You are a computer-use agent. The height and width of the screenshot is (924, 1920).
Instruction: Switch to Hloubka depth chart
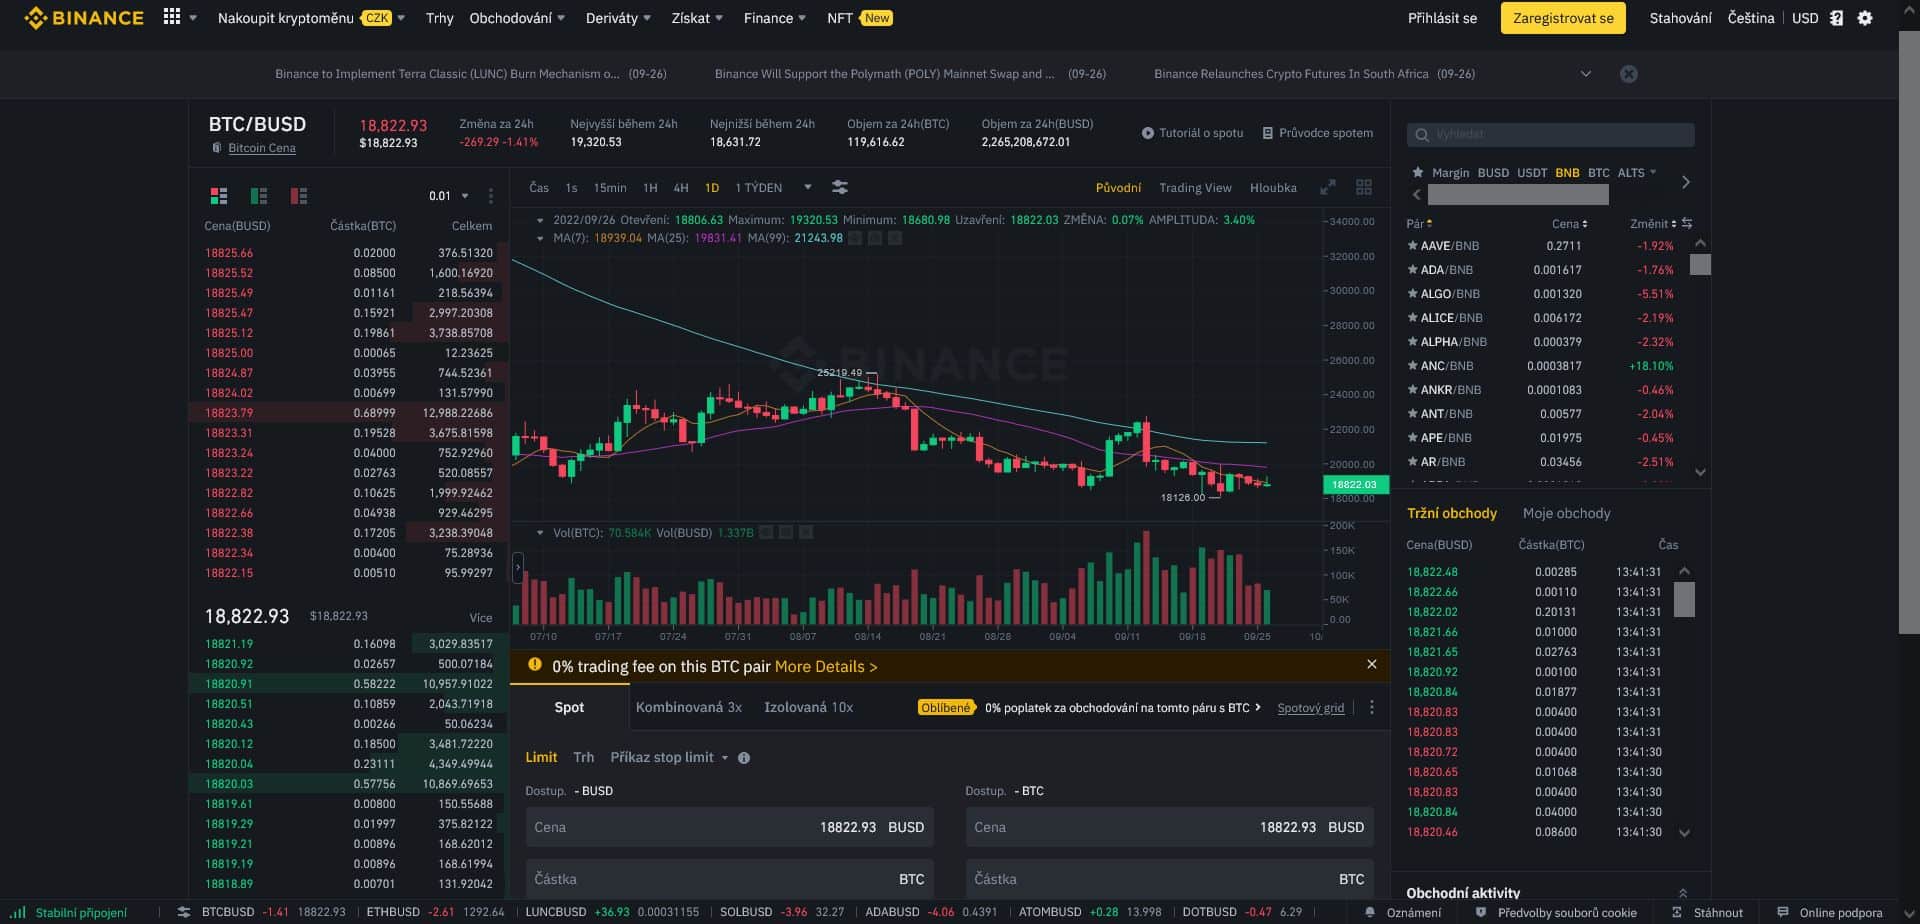[1273, 188]
